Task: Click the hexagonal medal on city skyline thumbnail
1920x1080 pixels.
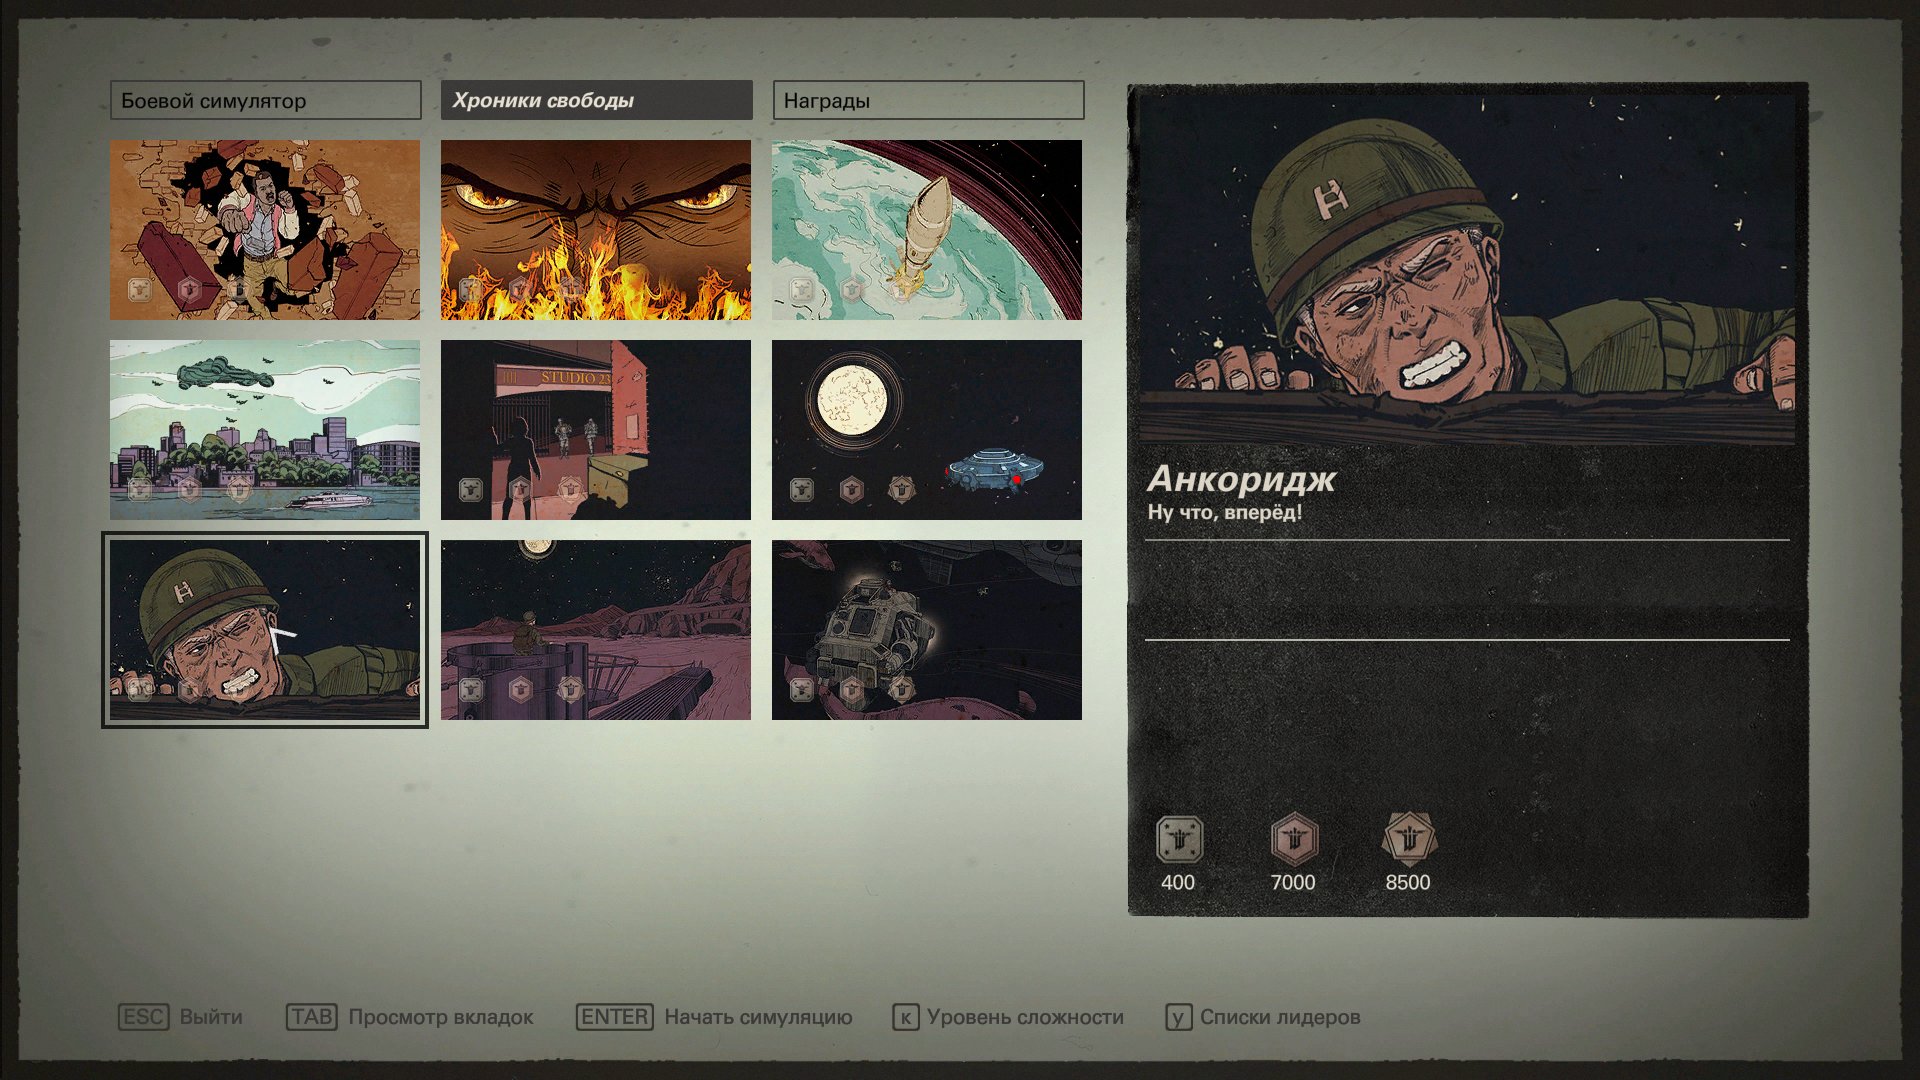Action: coord(189,490)
